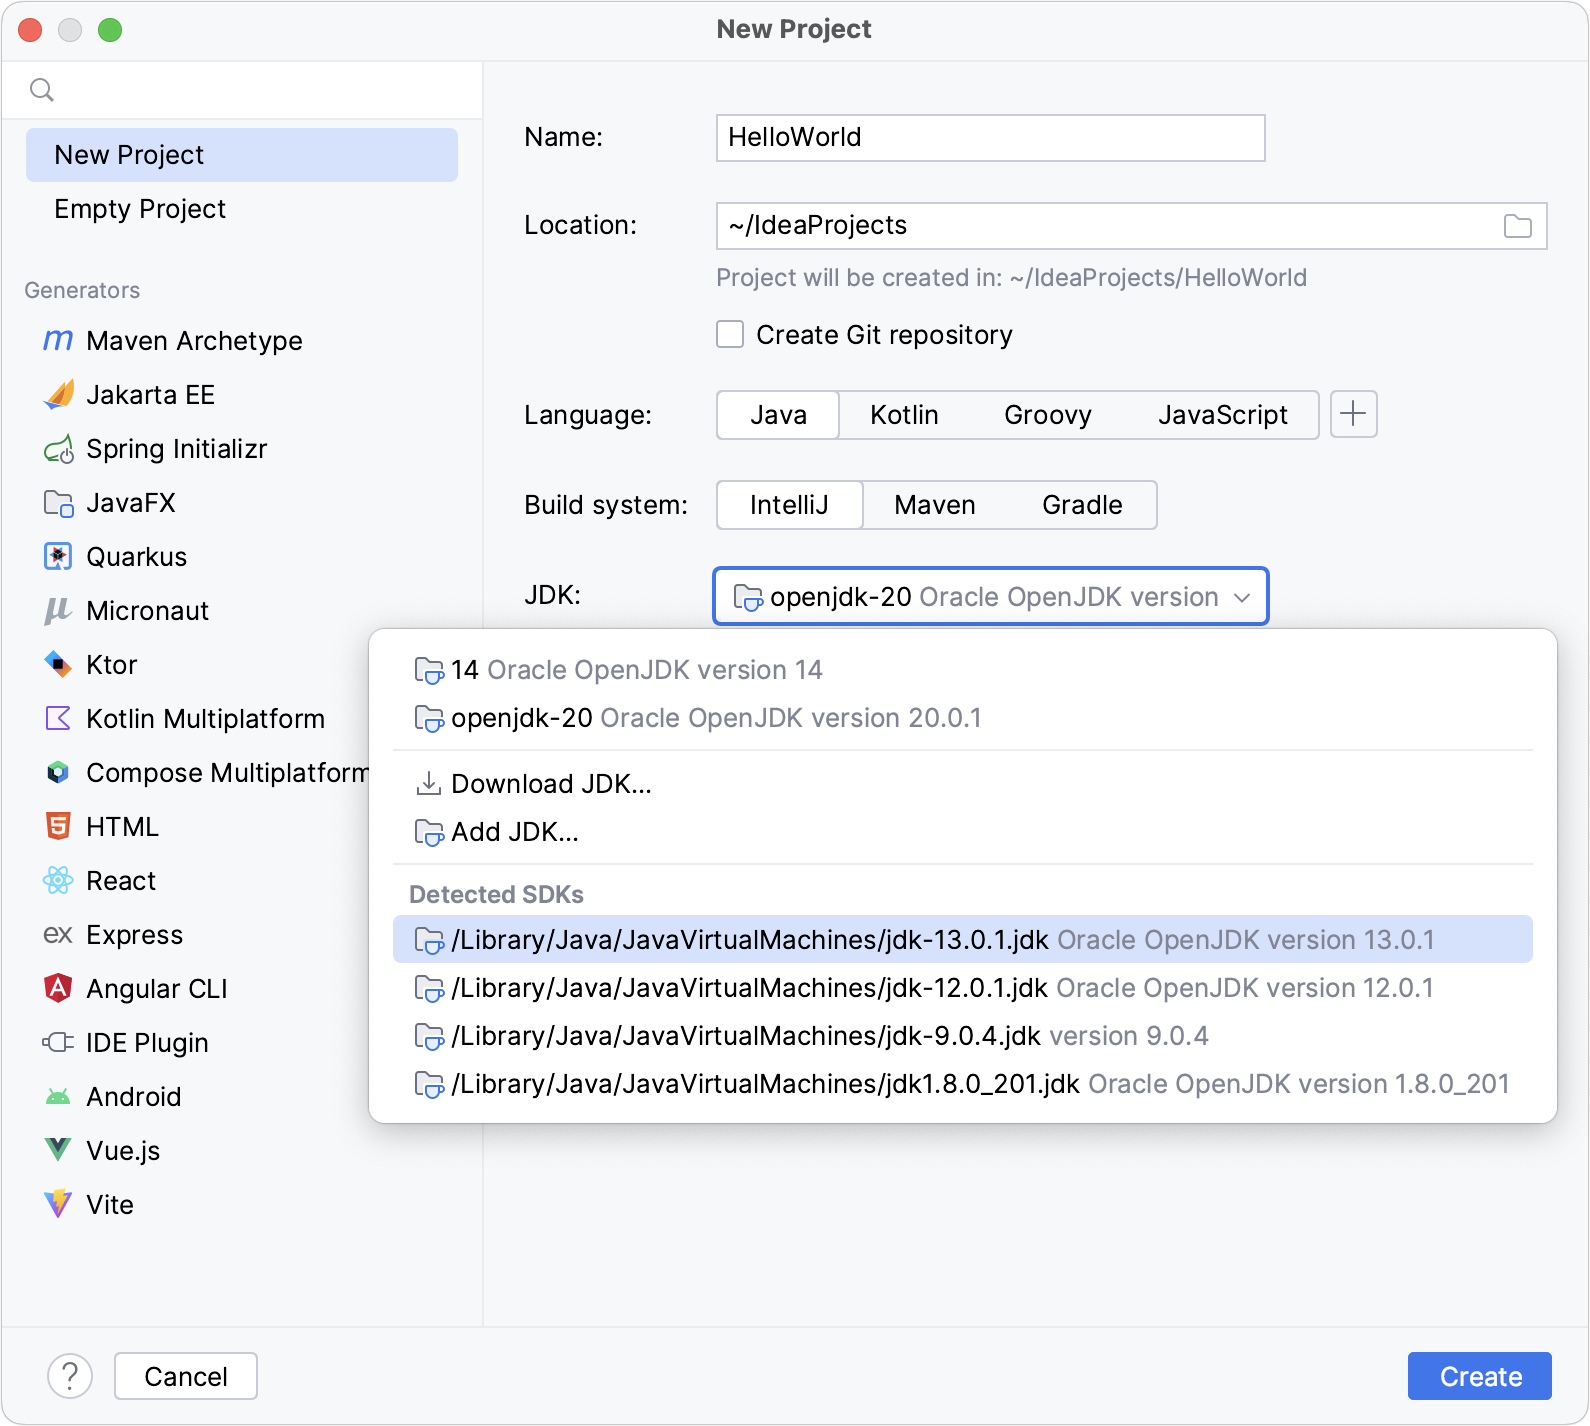Viewport: 1590px width, 1426px height.
Task: Select the Maven Archetype generator icon
Action: pyautogui.click(x=58, y=341)
